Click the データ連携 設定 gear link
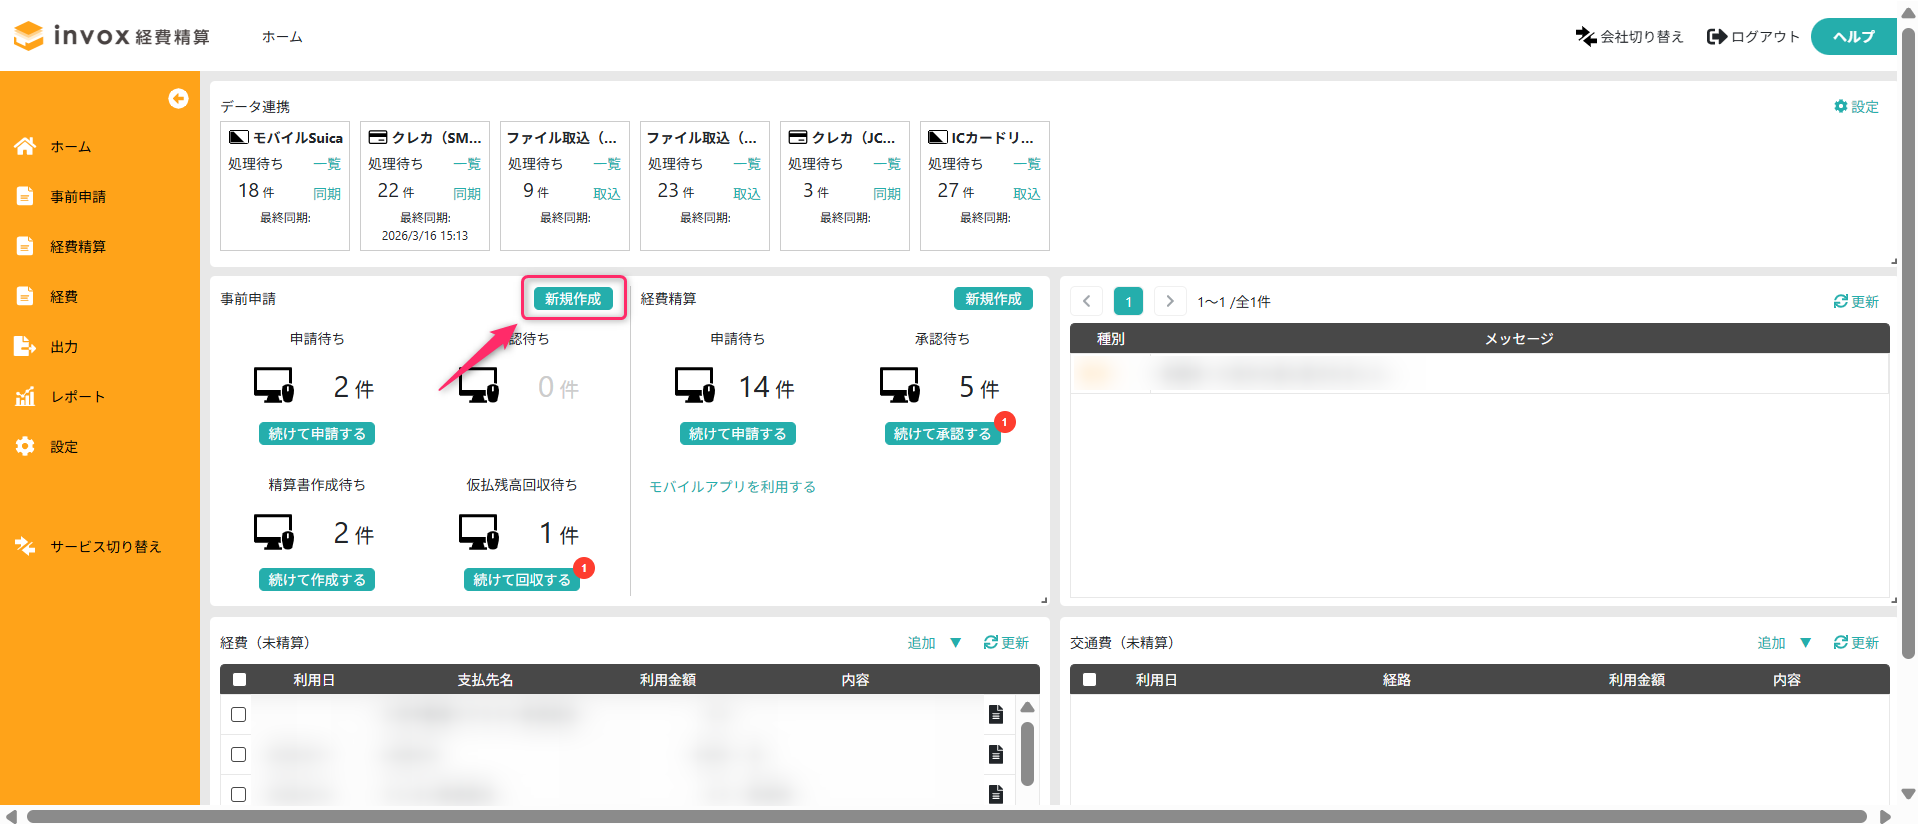Viewport: 1918px width, 824px height. tap(1856, 106)
